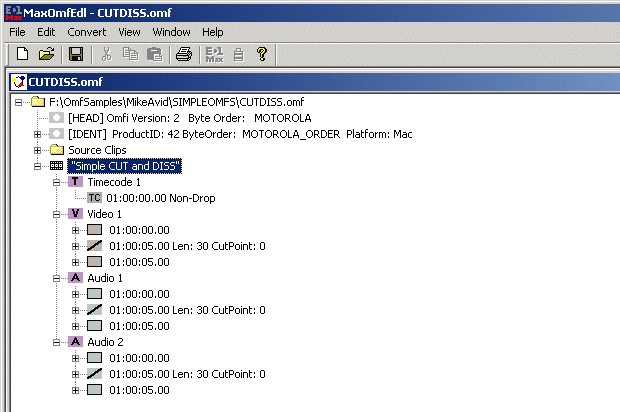Select the last 01:00:05.00 clip under Audio 1
Viewport: 620px width, 412px height.
coord(139,326)
